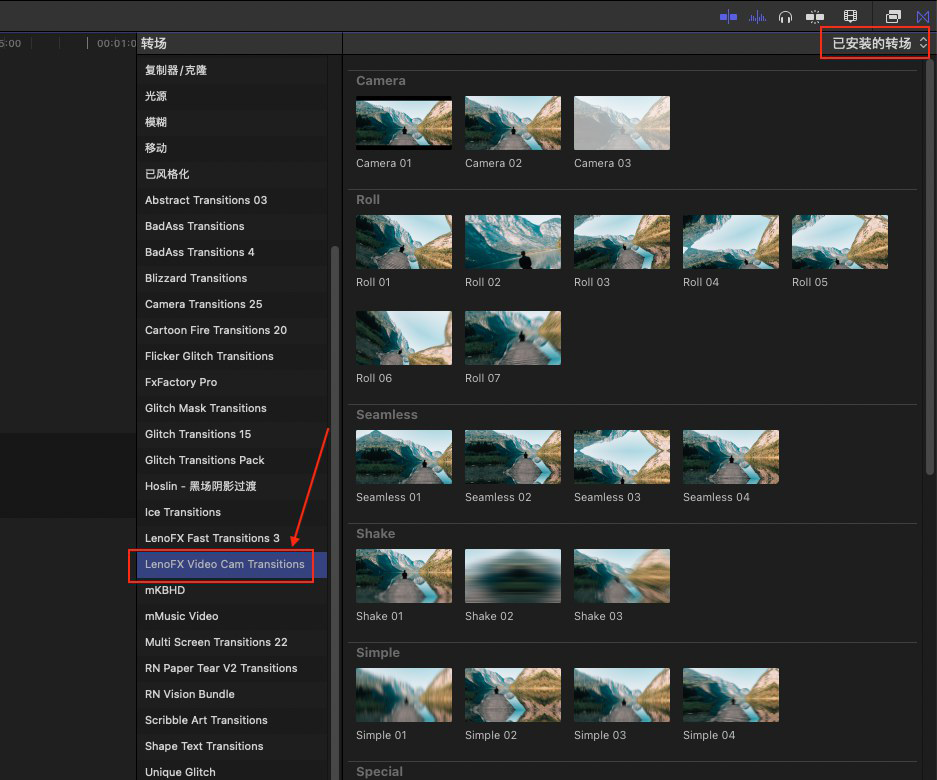Select LenoFX Video Cam Transitions category
The width and height of the screenshot is (937, 780).
tap(232, 564)
